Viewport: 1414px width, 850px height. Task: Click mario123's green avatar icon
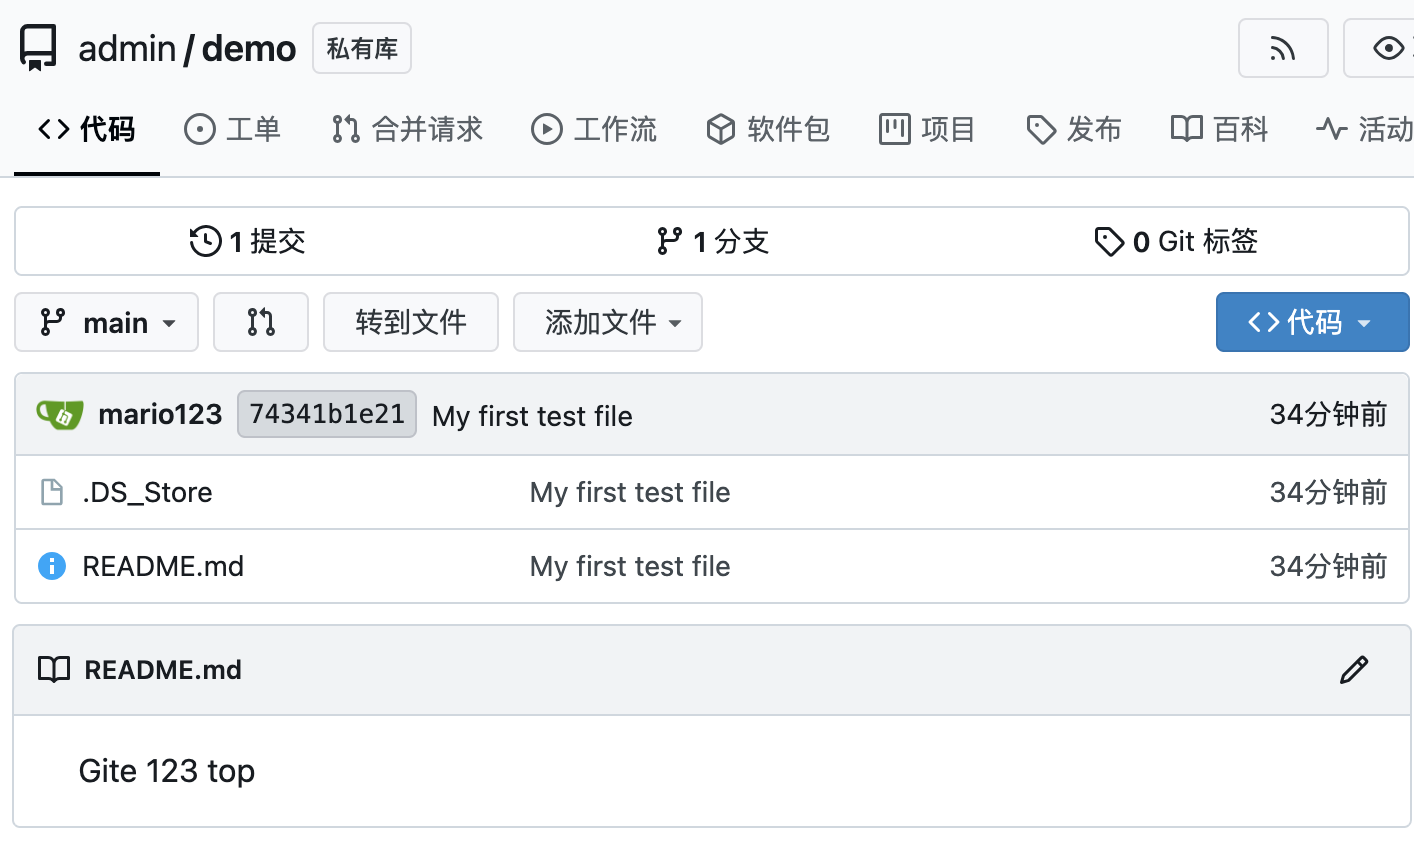[x=60, y=414]
